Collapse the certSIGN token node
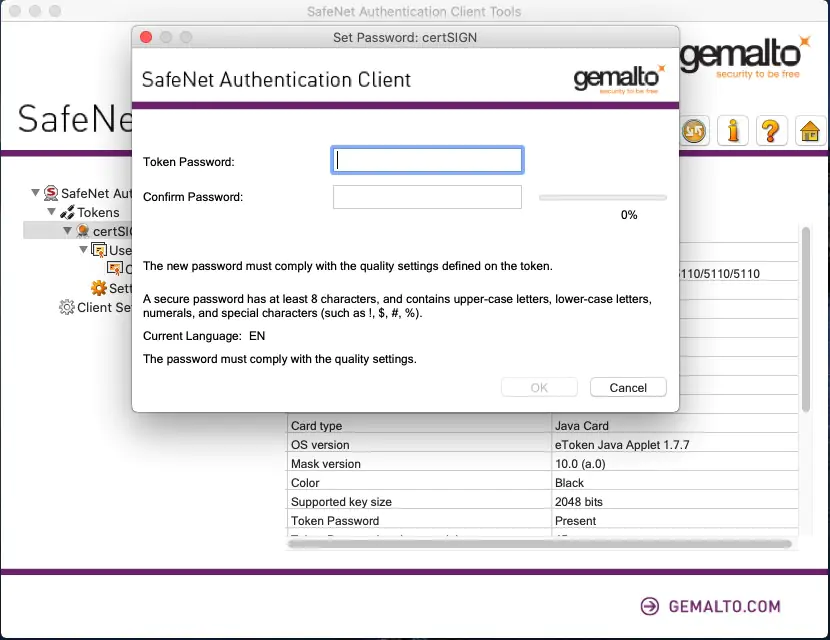The image size is (830, 640). [x=68, y=231]
